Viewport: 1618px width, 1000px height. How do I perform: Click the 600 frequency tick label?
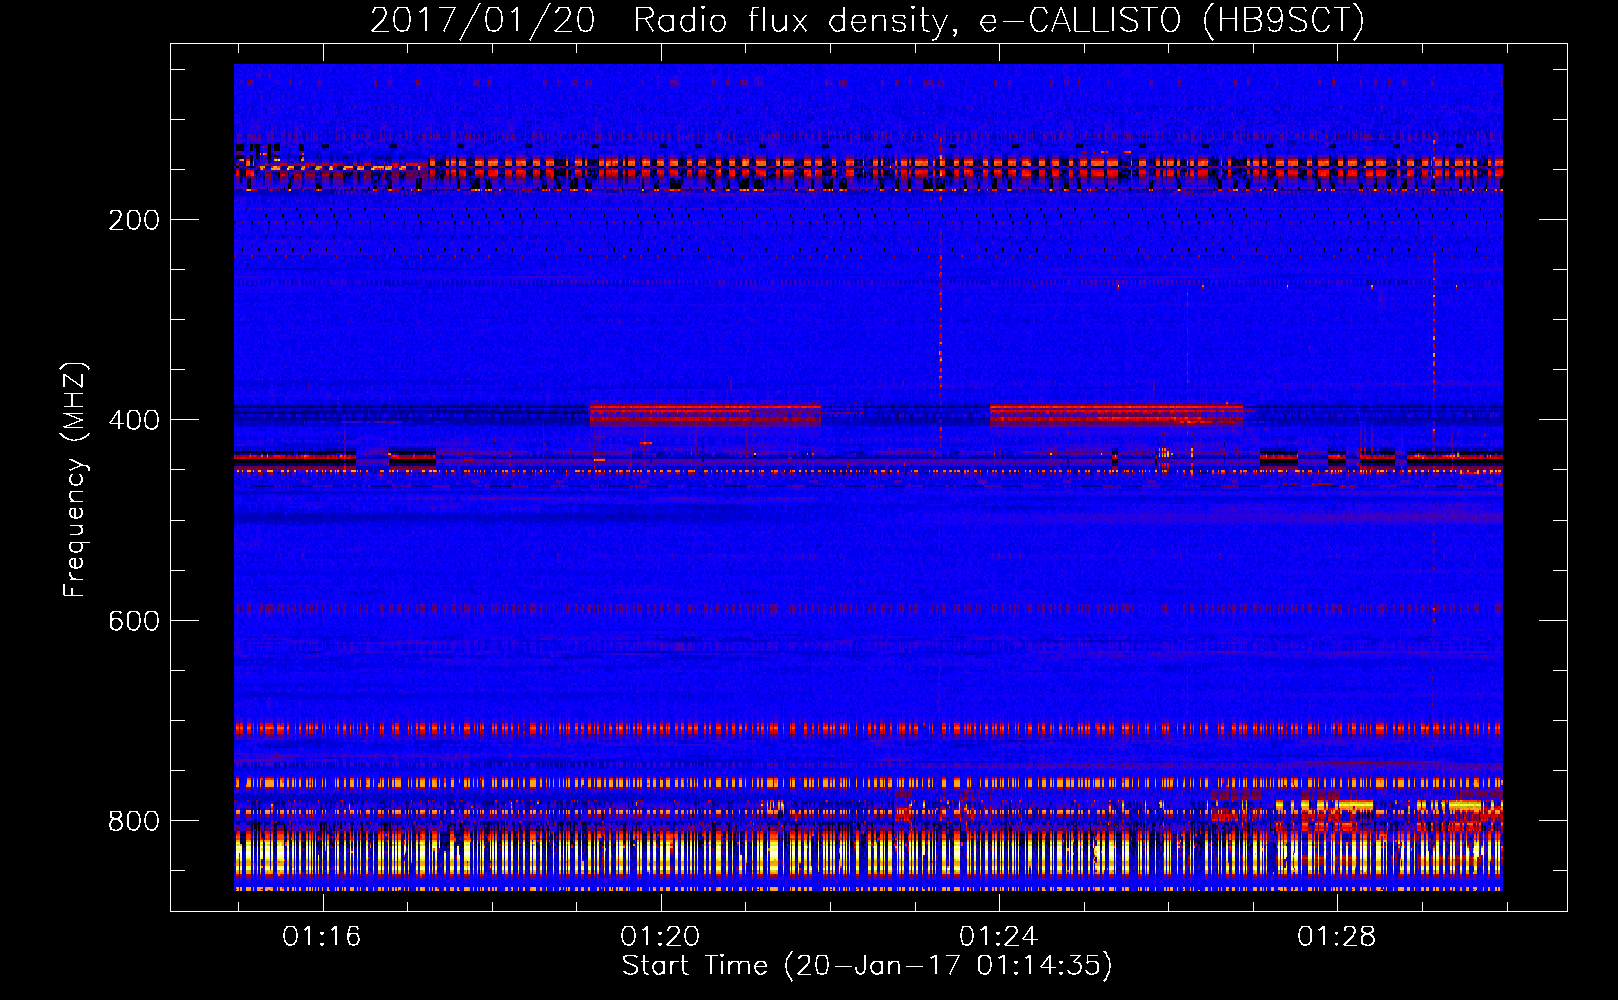click(134, 621)
